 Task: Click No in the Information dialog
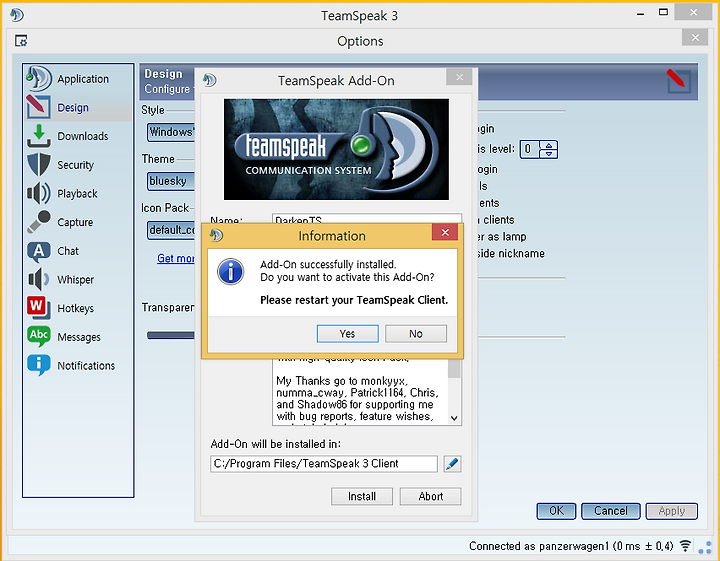click(416, 334)
